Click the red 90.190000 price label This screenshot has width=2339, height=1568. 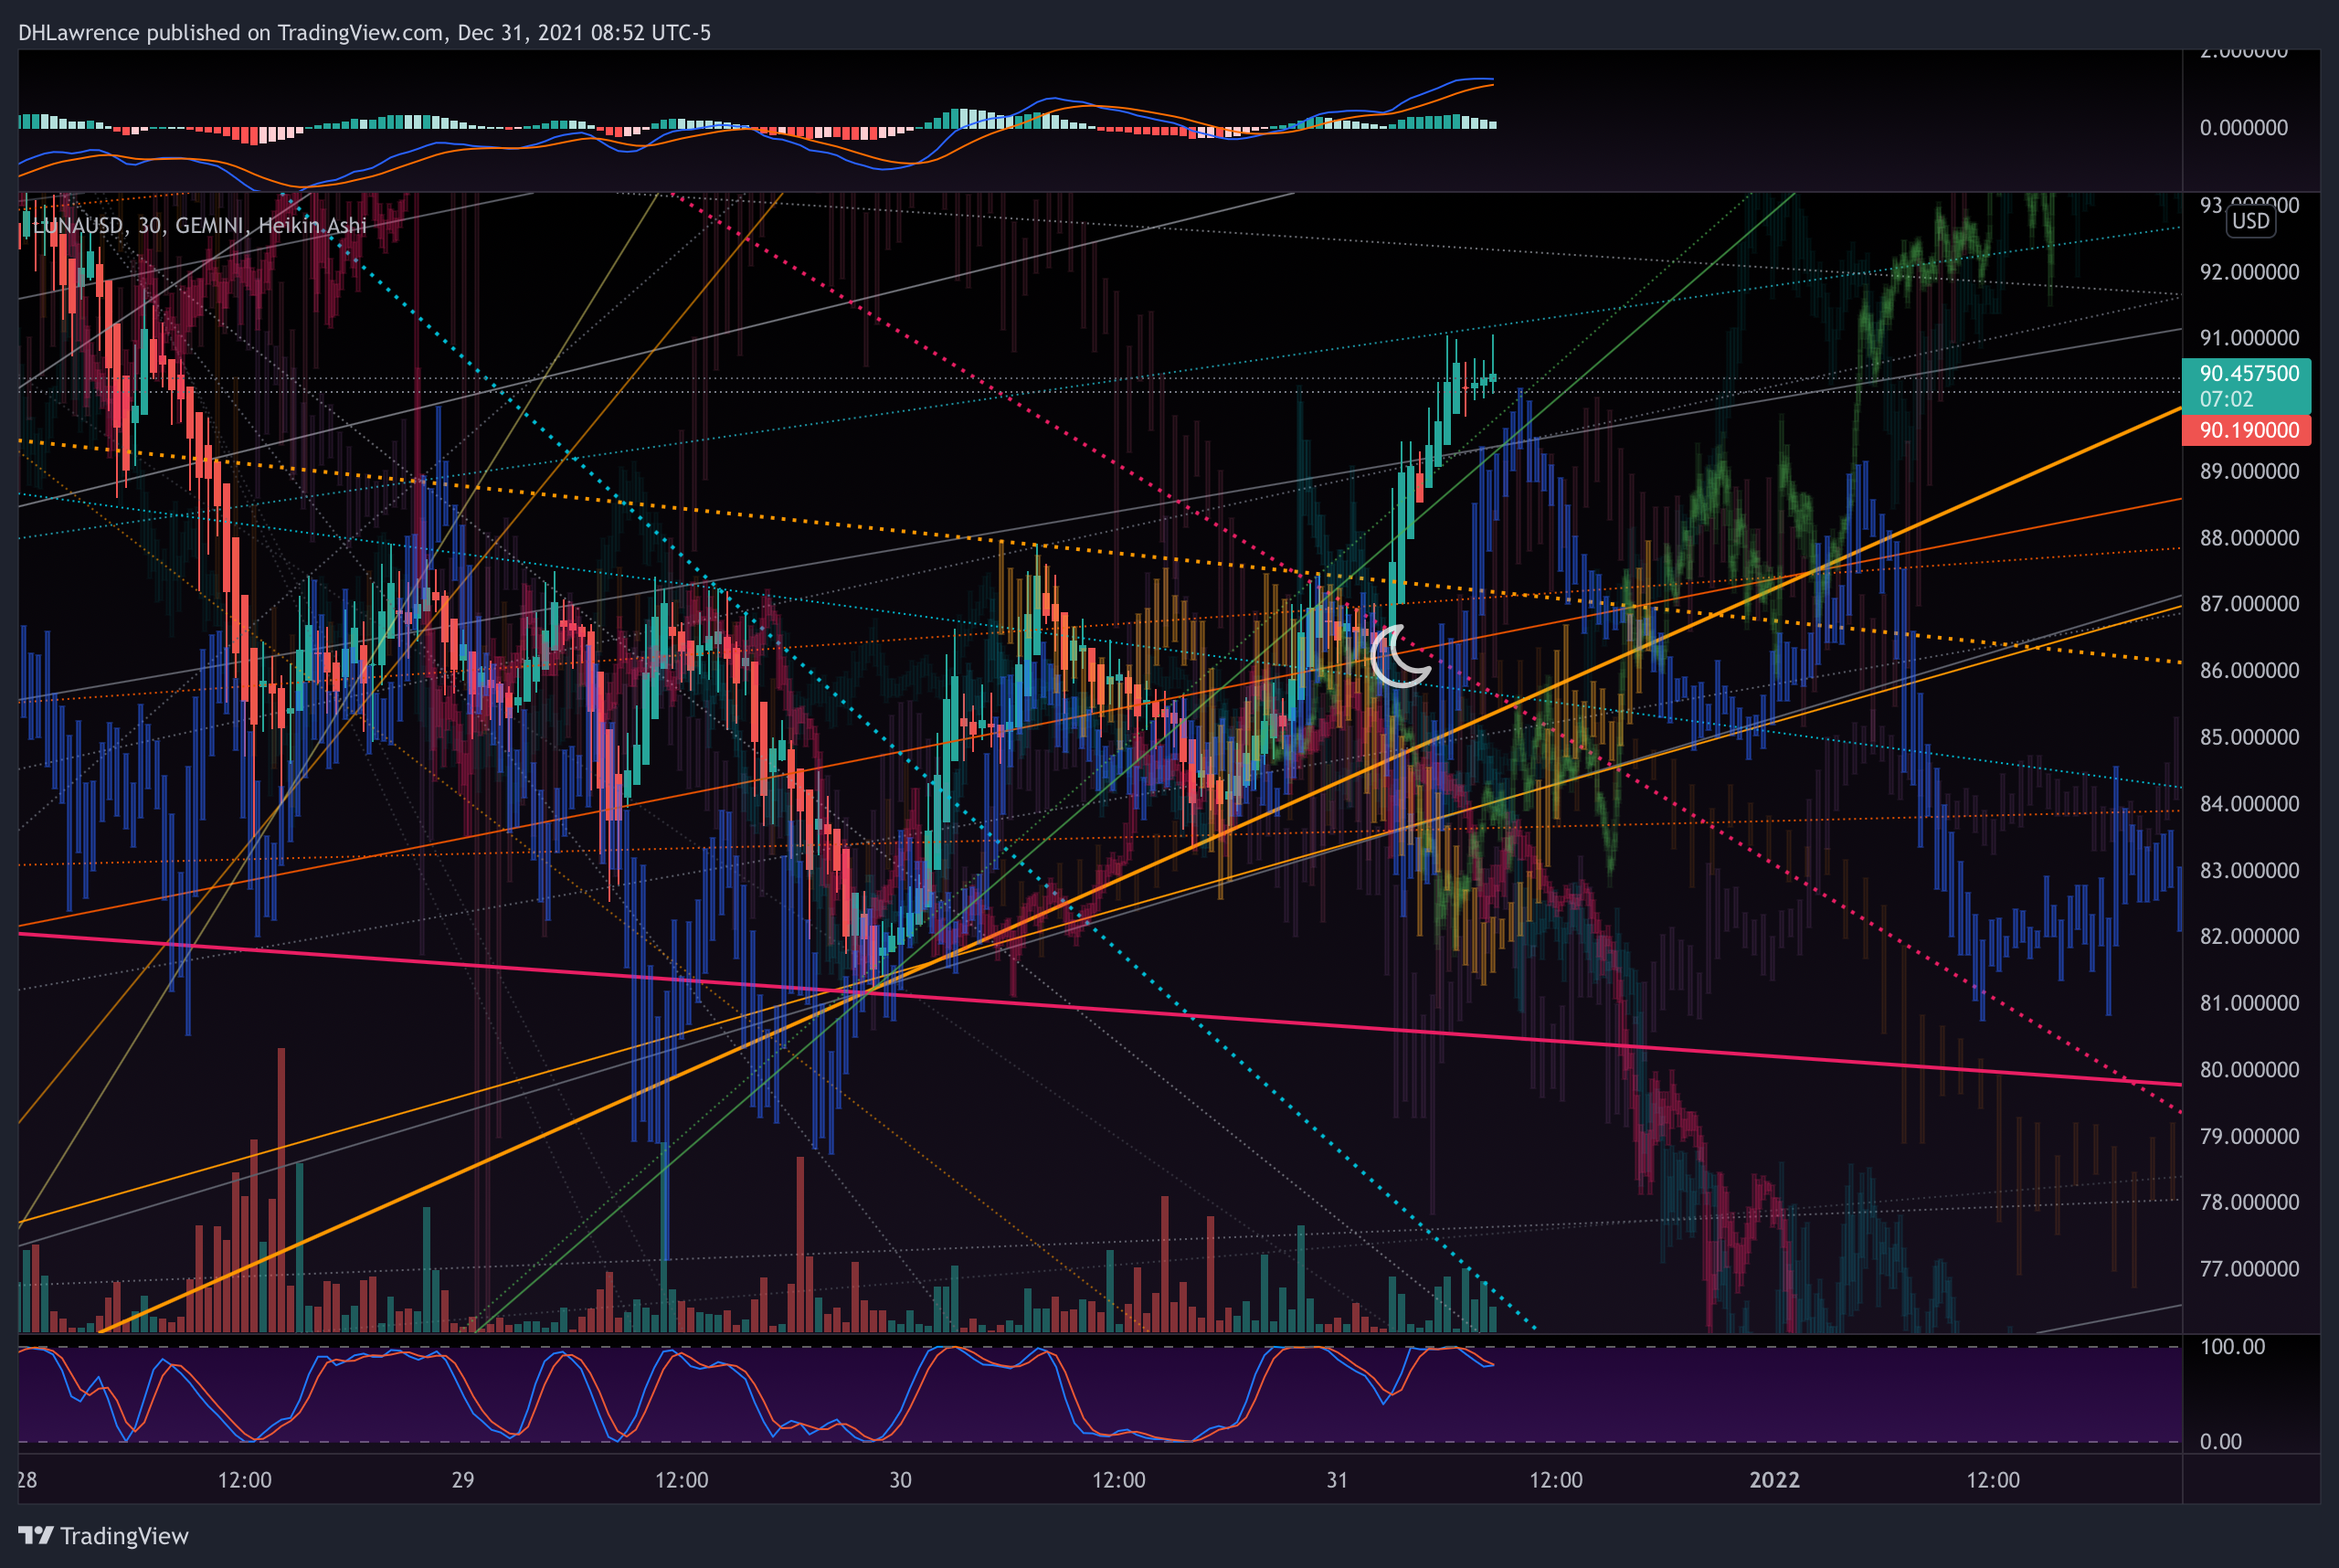tap(2246, 430)
